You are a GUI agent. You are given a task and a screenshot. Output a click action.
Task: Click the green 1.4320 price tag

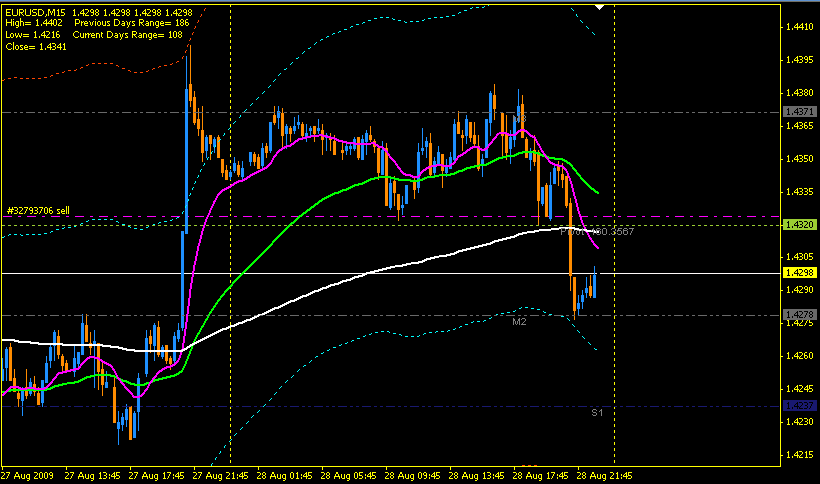coord(800,225)
